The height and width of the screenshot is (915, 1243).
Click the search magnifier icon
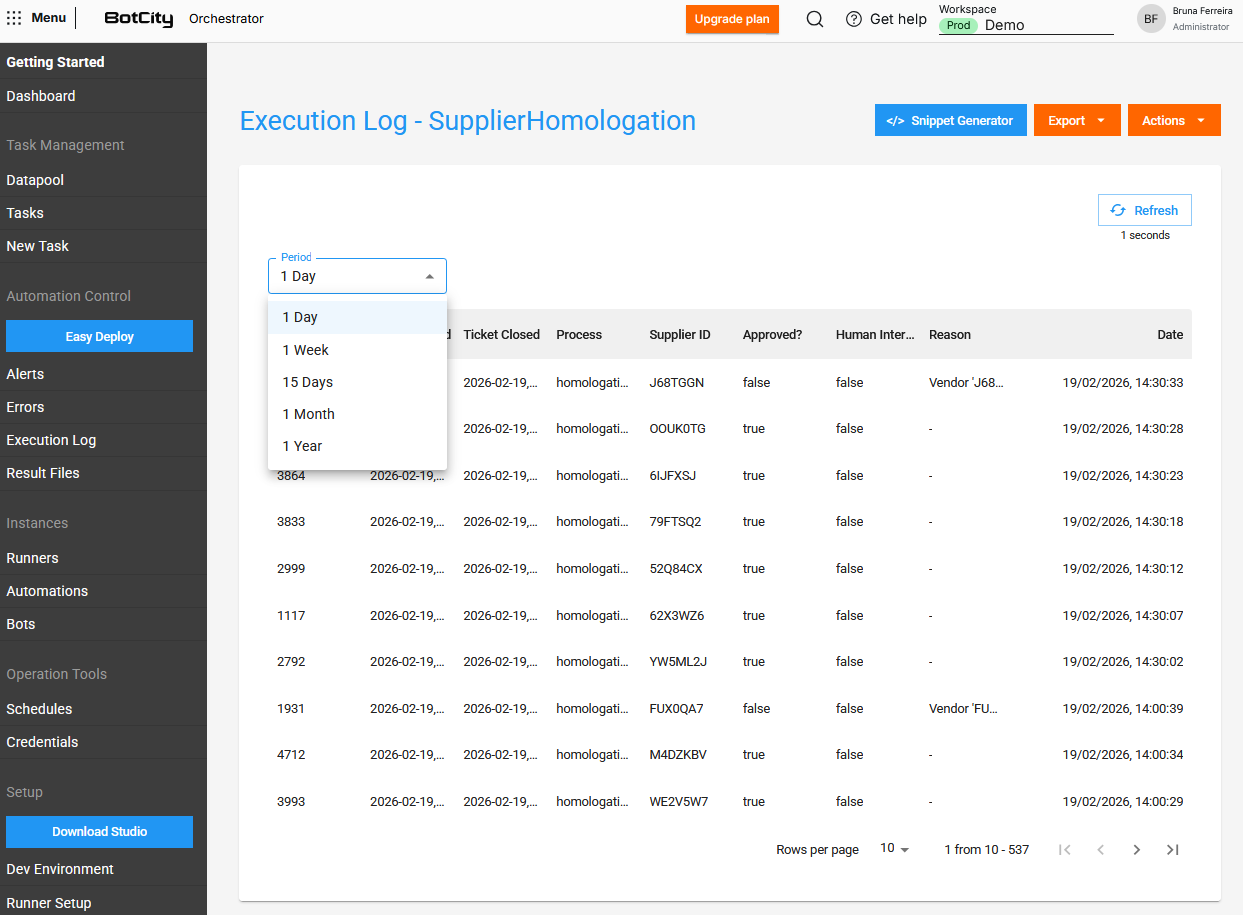pyautogui.click(x=815, y=19)
